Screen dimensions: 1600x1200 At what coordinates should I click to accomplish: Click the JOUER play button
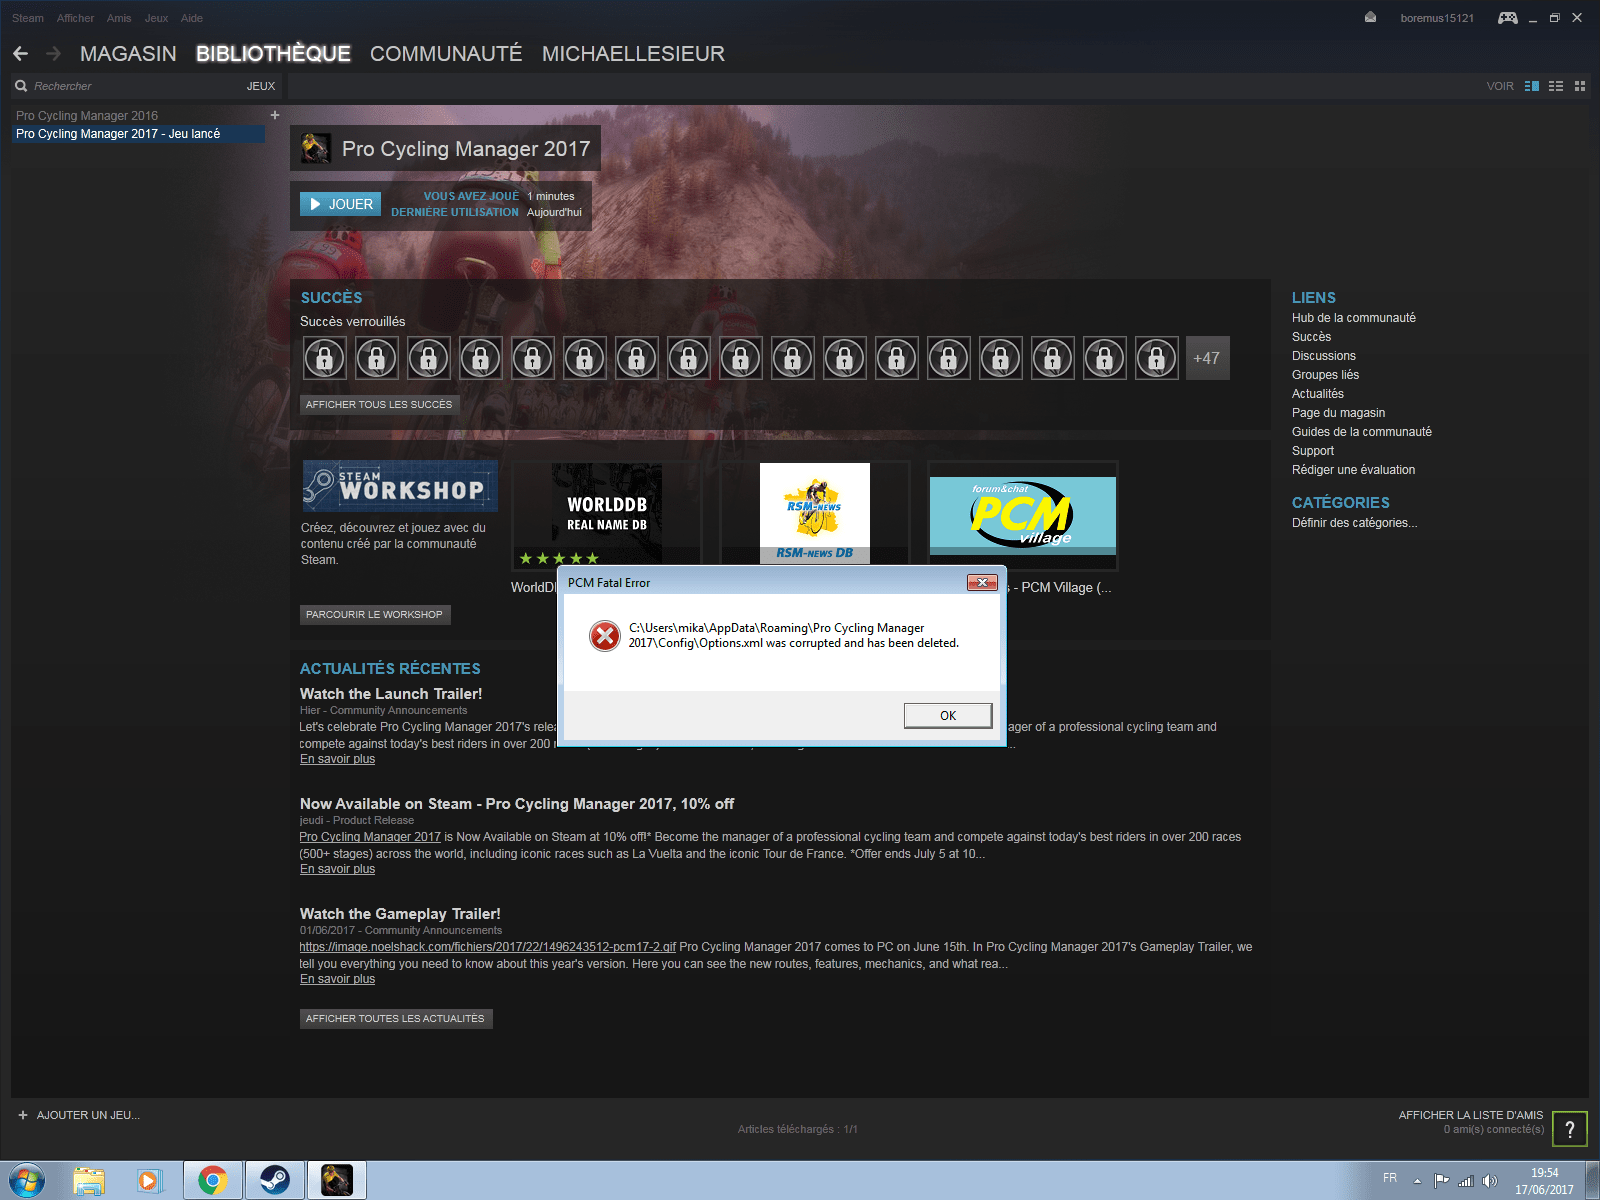point(340,204)
